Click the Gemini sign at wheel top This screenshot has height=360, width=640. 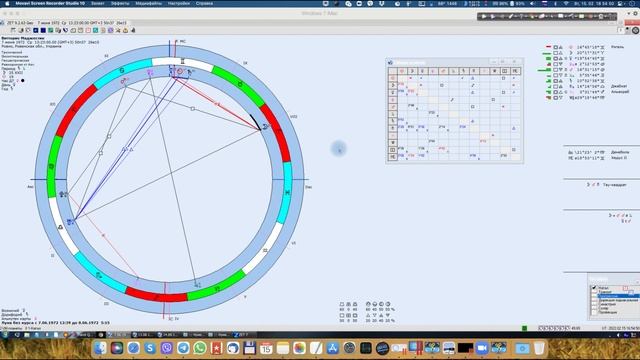click(182, 61)
